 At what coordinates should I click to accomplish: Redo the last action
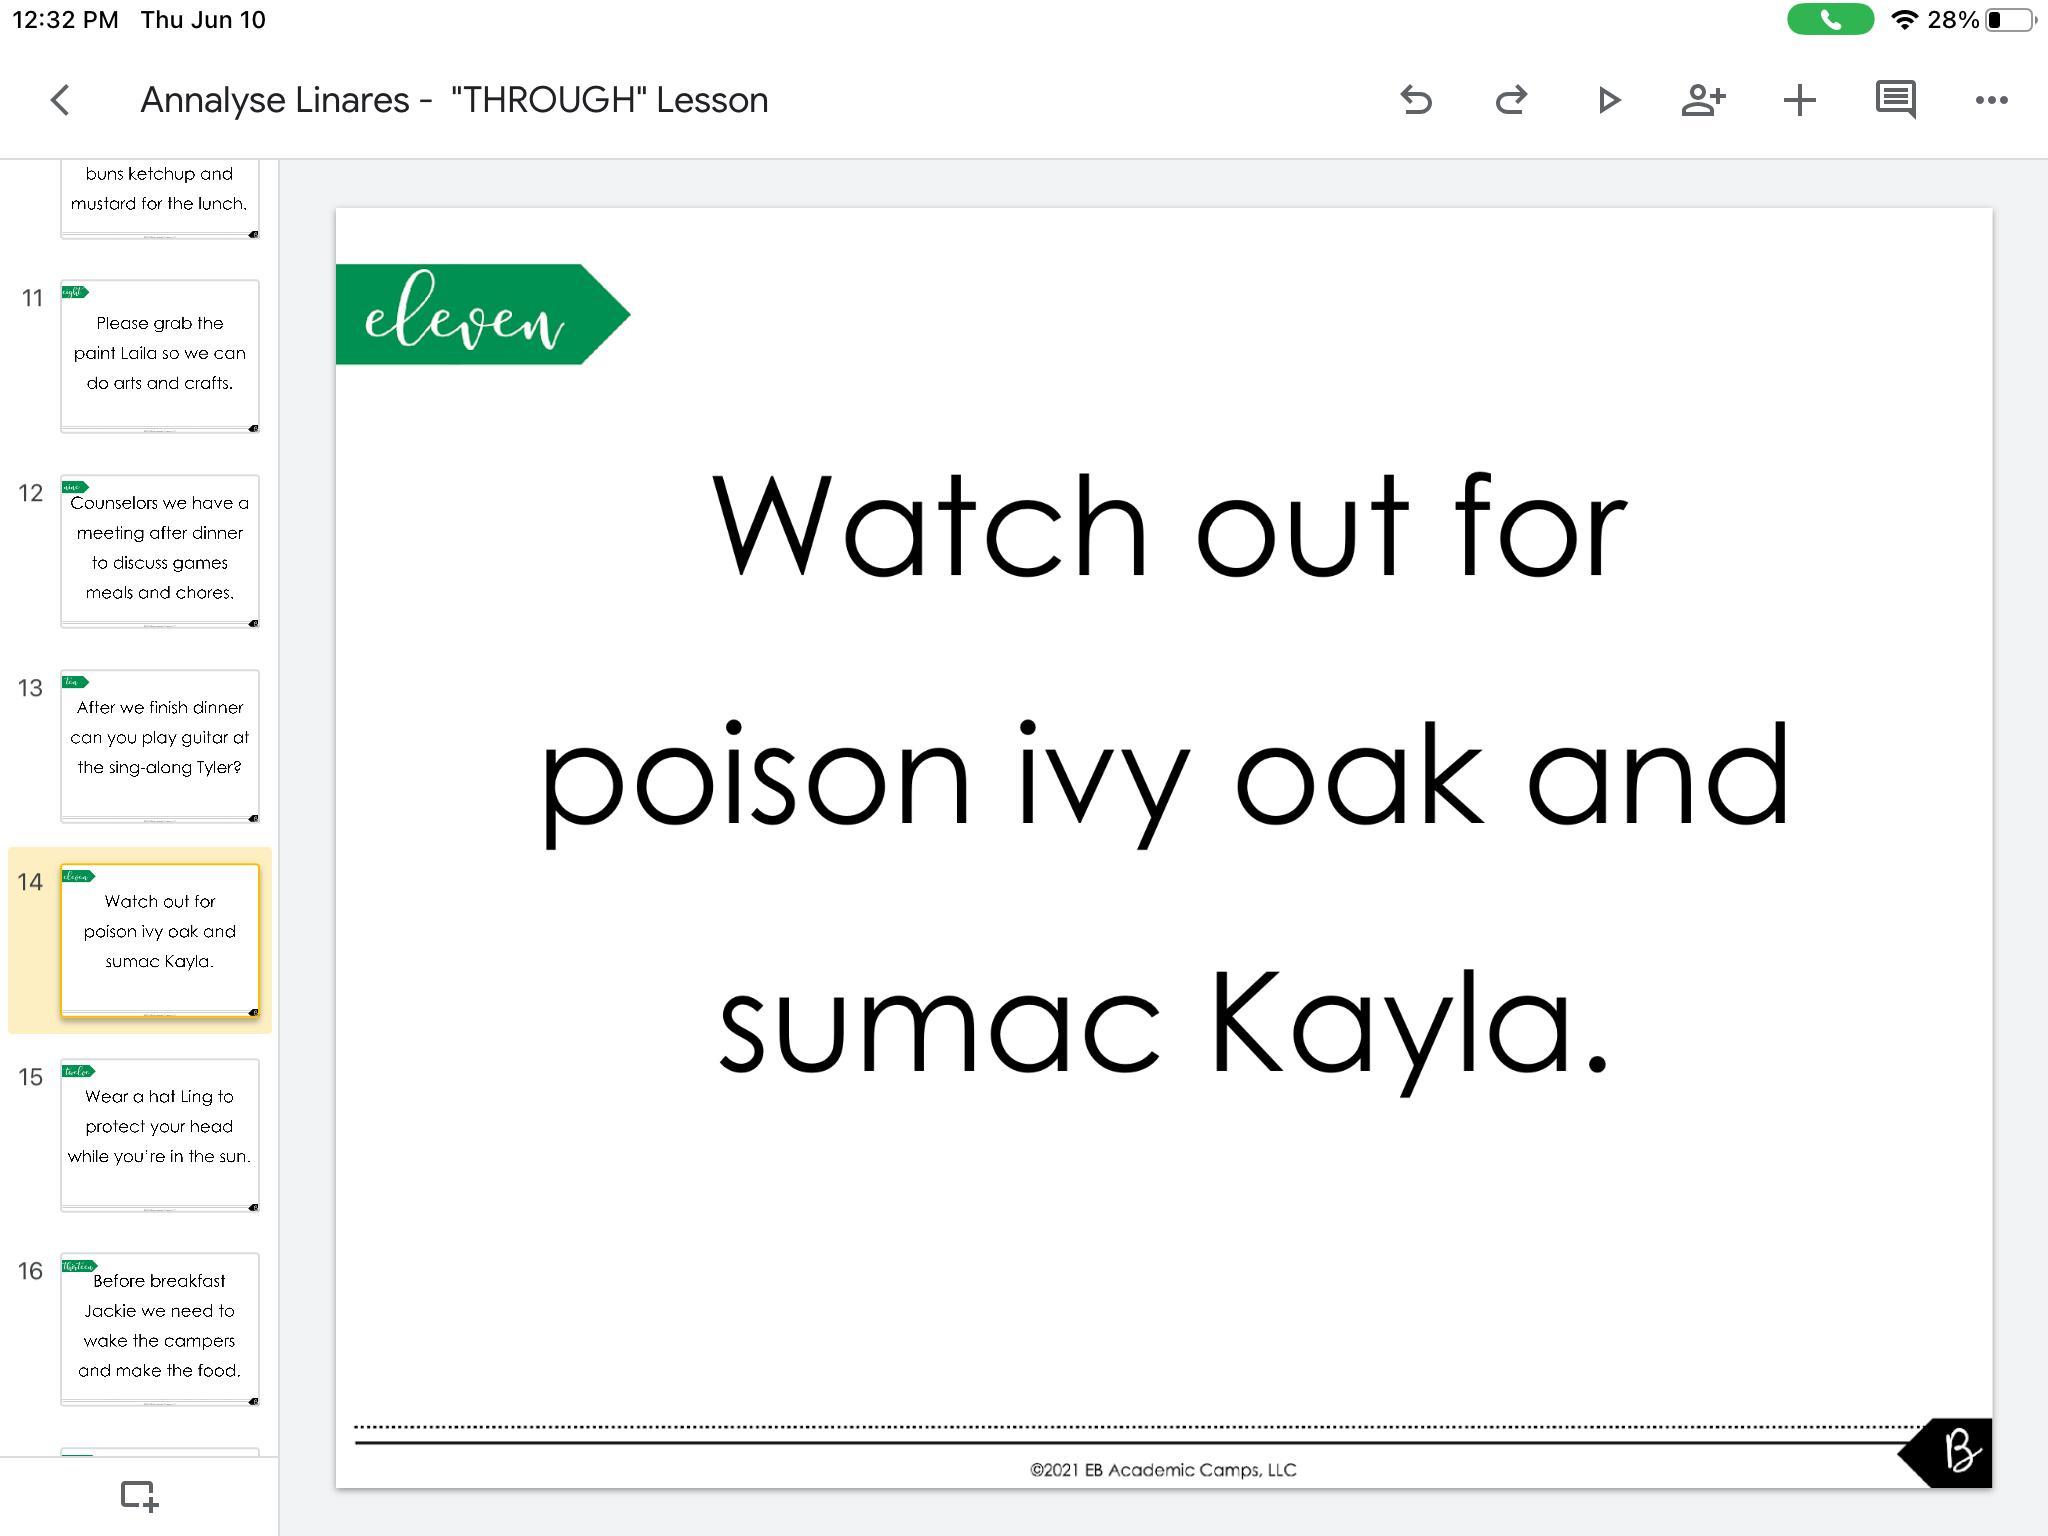[1511, 100]
